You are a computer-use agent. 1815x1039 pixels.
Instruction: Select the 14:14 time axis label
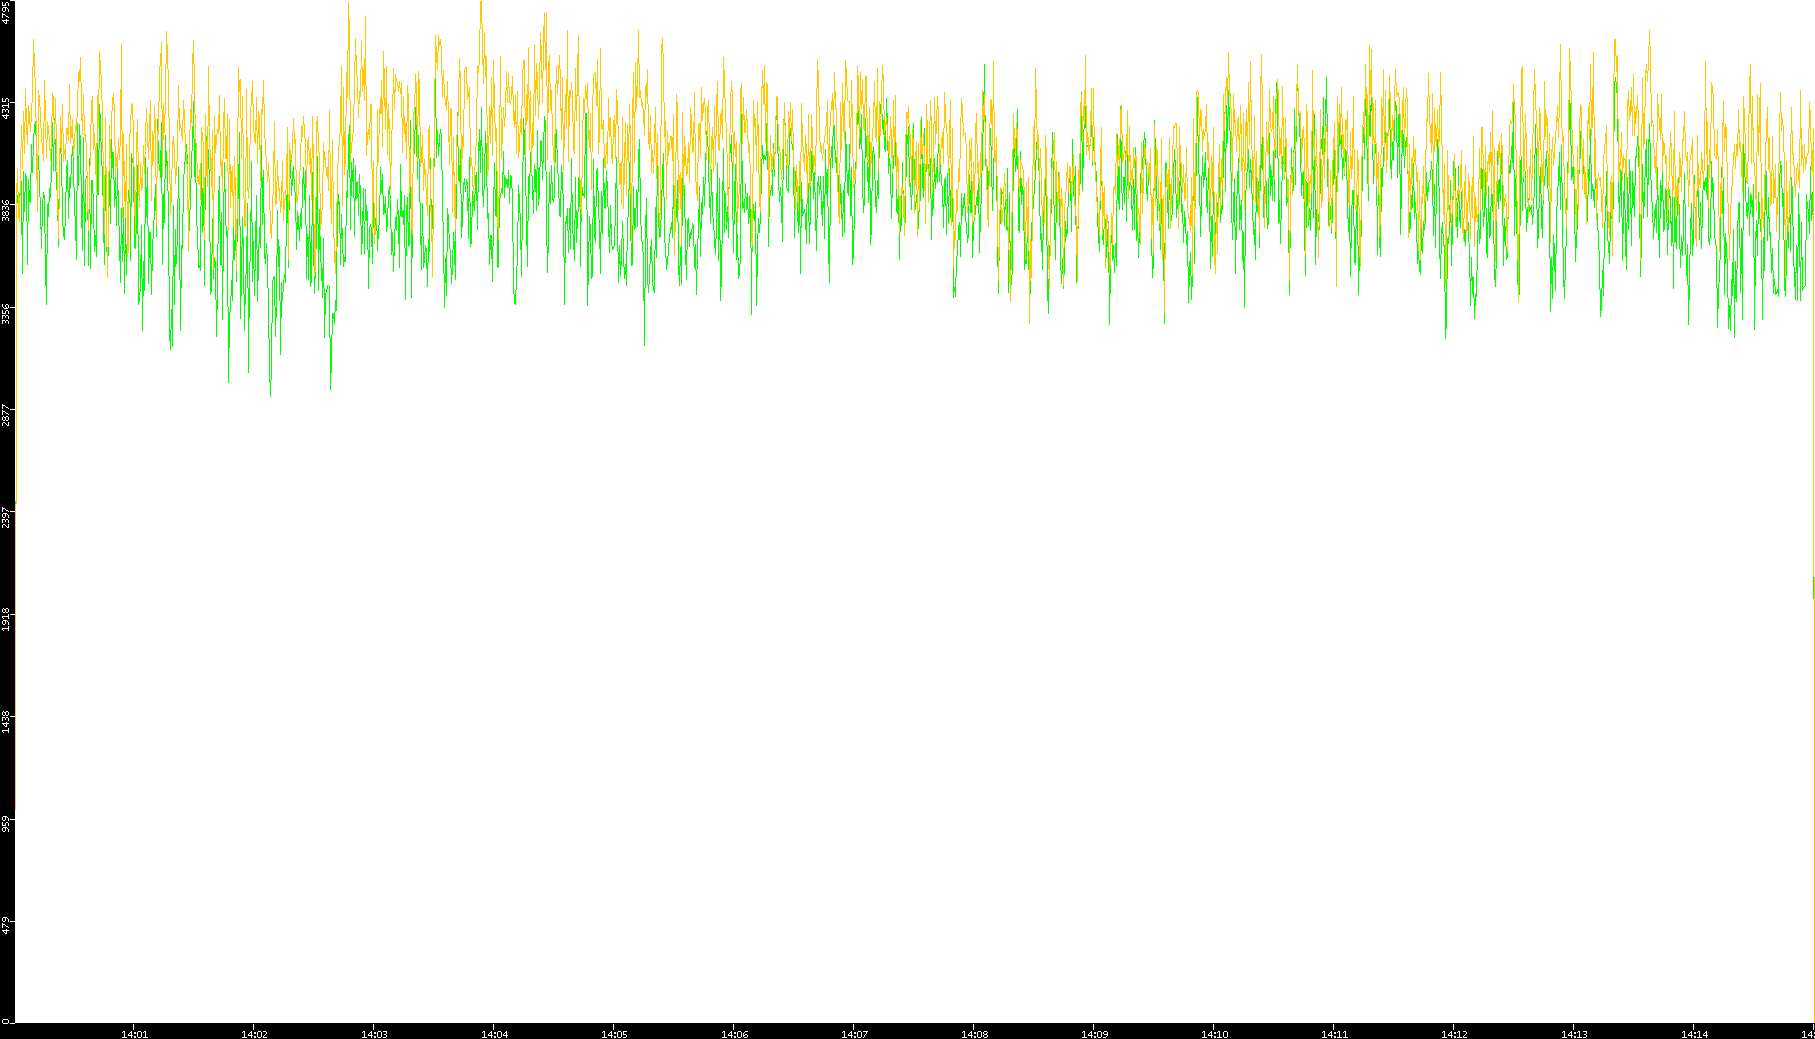pyautogui.click(x=1694, y=1034)
